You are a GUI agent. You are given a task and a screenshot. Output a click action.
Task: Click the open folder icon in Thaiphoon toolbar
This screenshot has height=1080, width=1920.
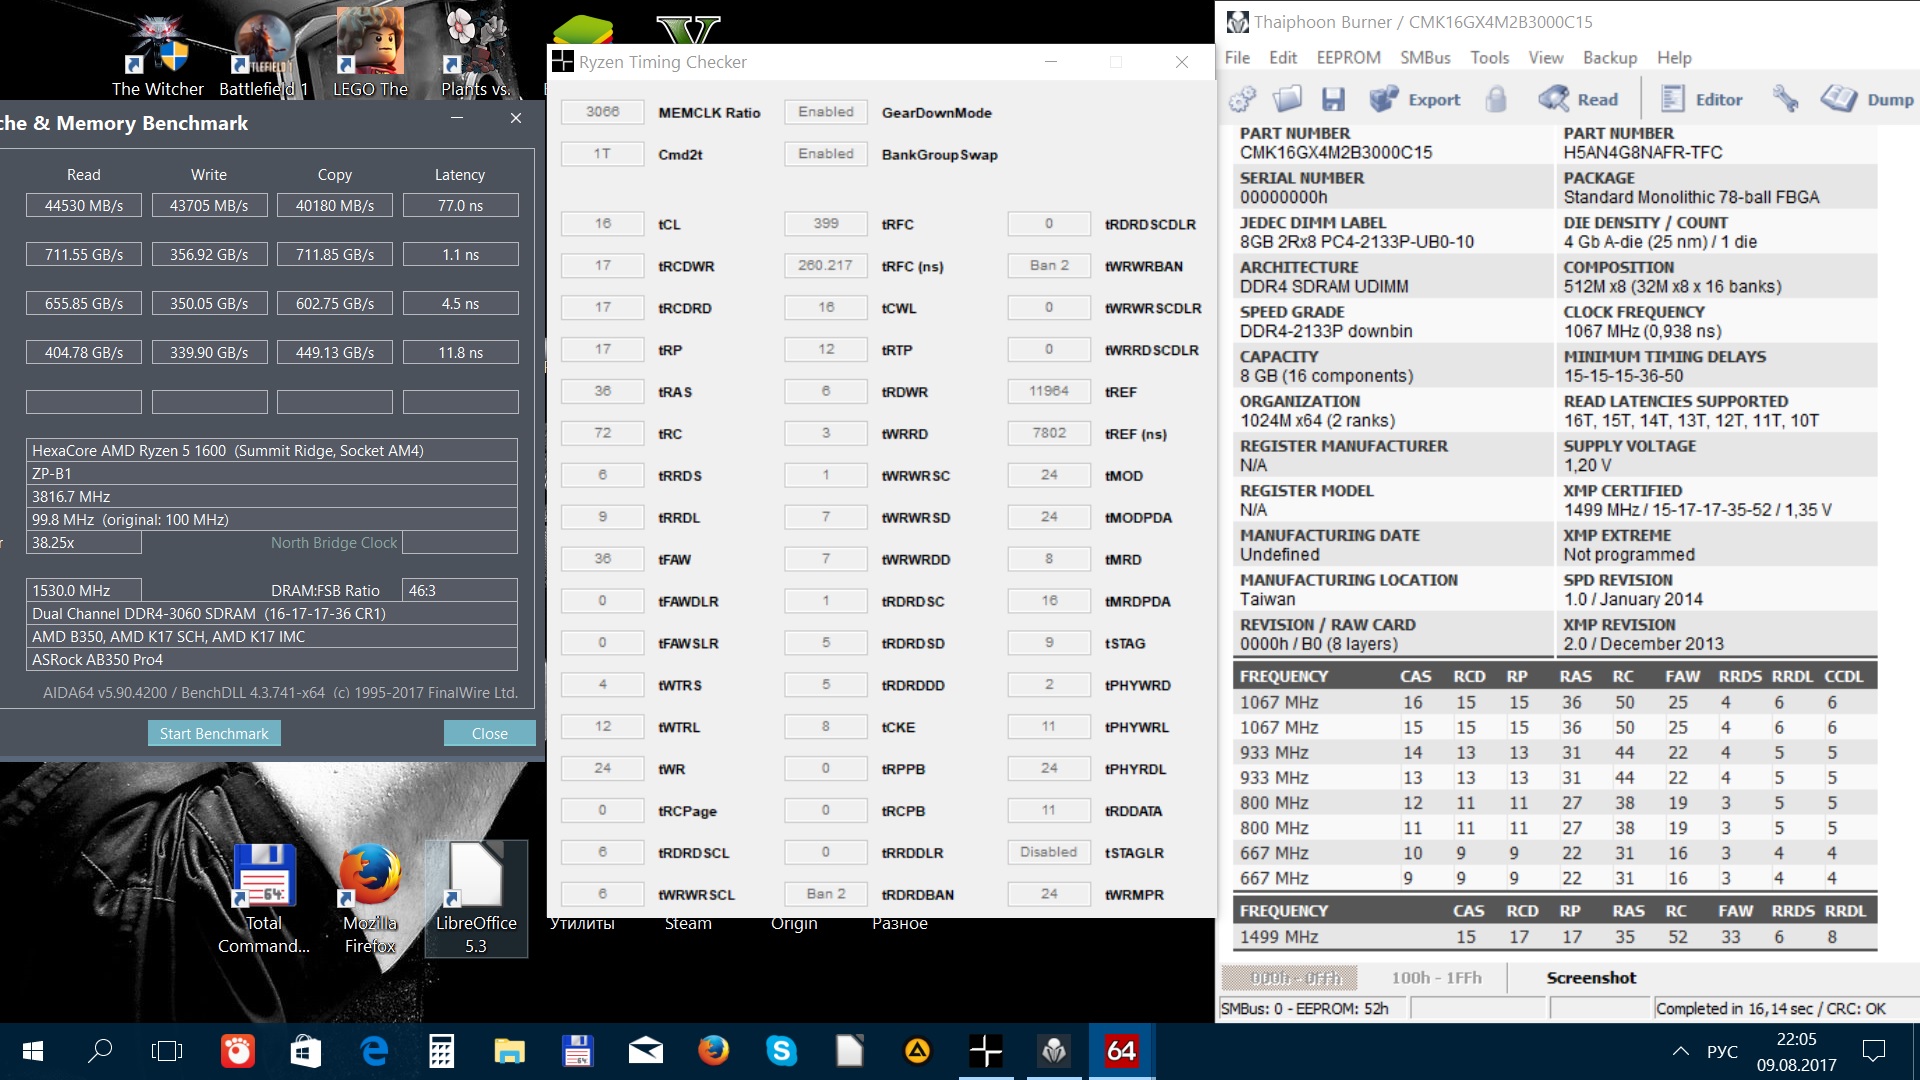[x=1287, y=99]
